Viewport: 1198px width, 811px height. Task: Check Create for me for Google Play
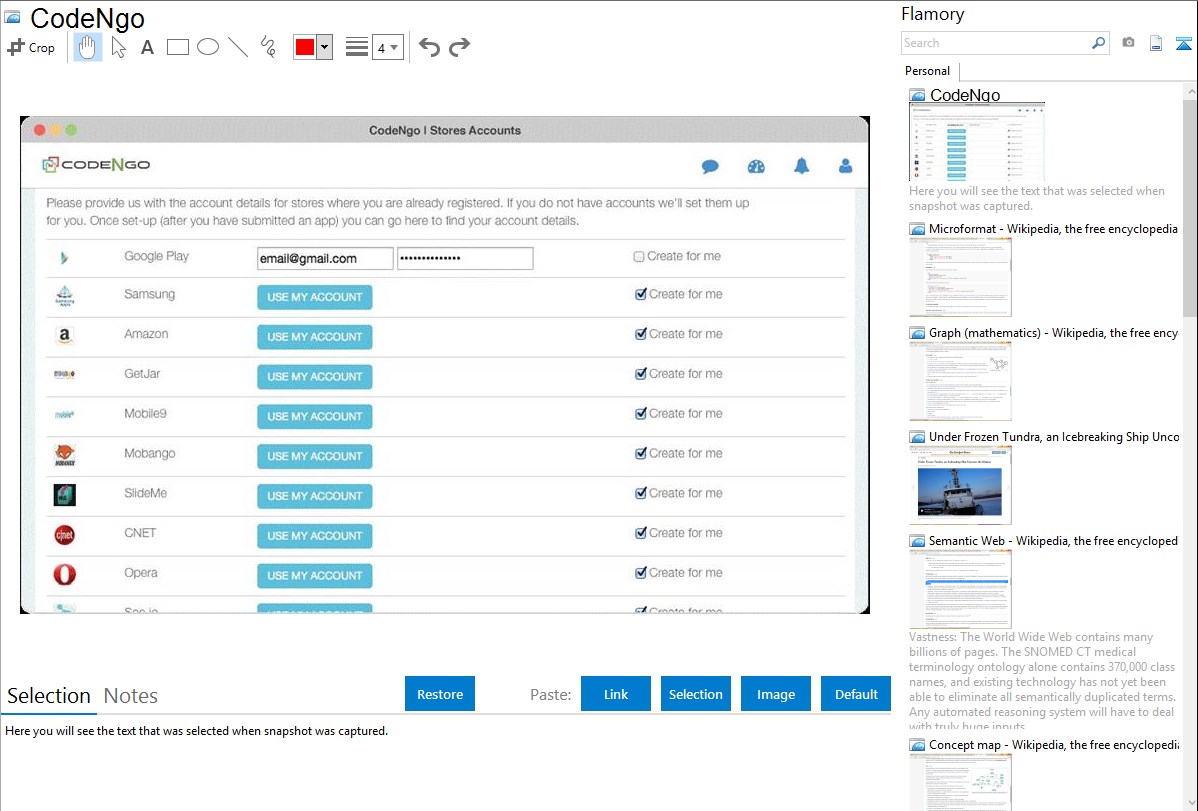[x=639, y=257]
